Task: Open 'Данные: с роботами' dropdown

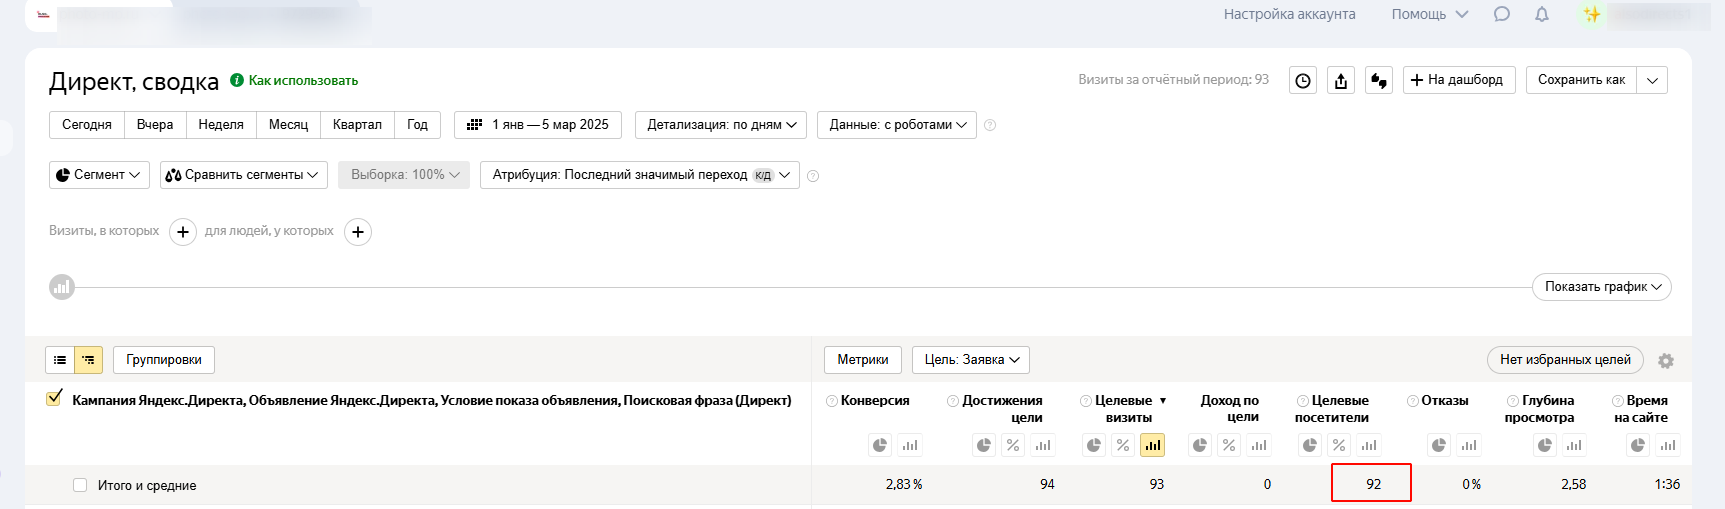Action: pos(897,125)
